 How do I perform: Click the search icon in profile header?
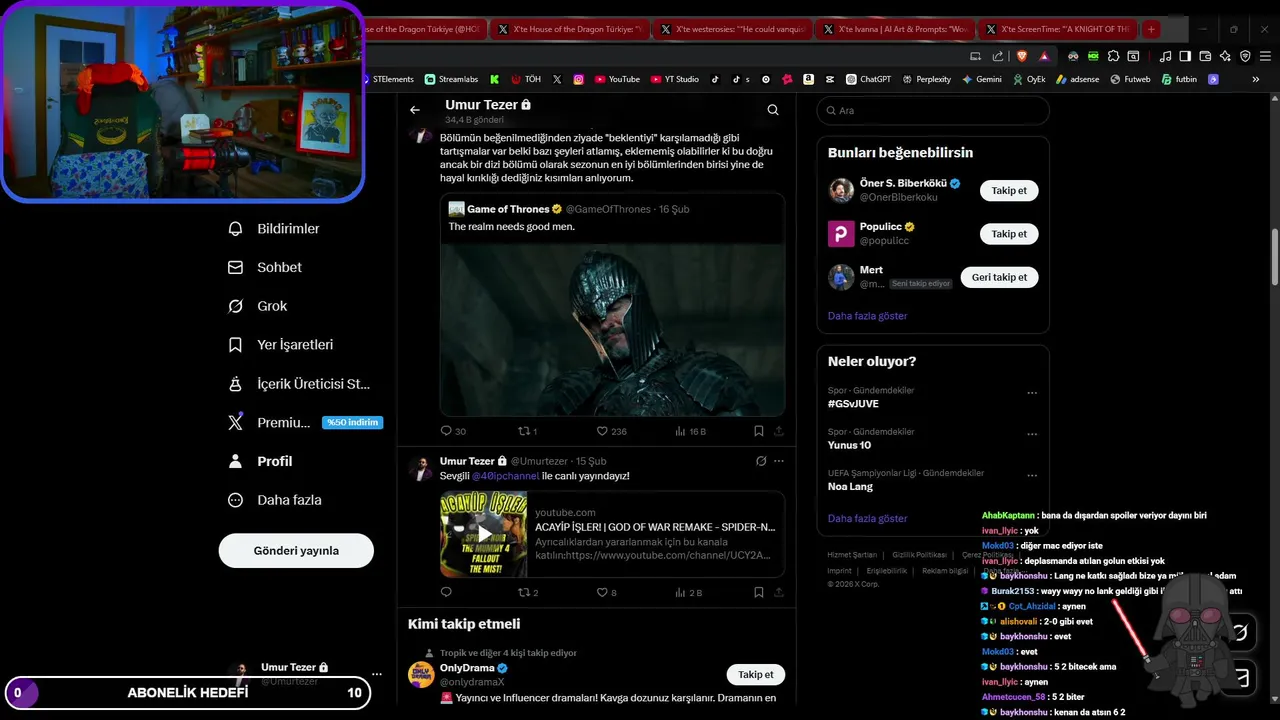pyautogui.click(x=773, y=110)
